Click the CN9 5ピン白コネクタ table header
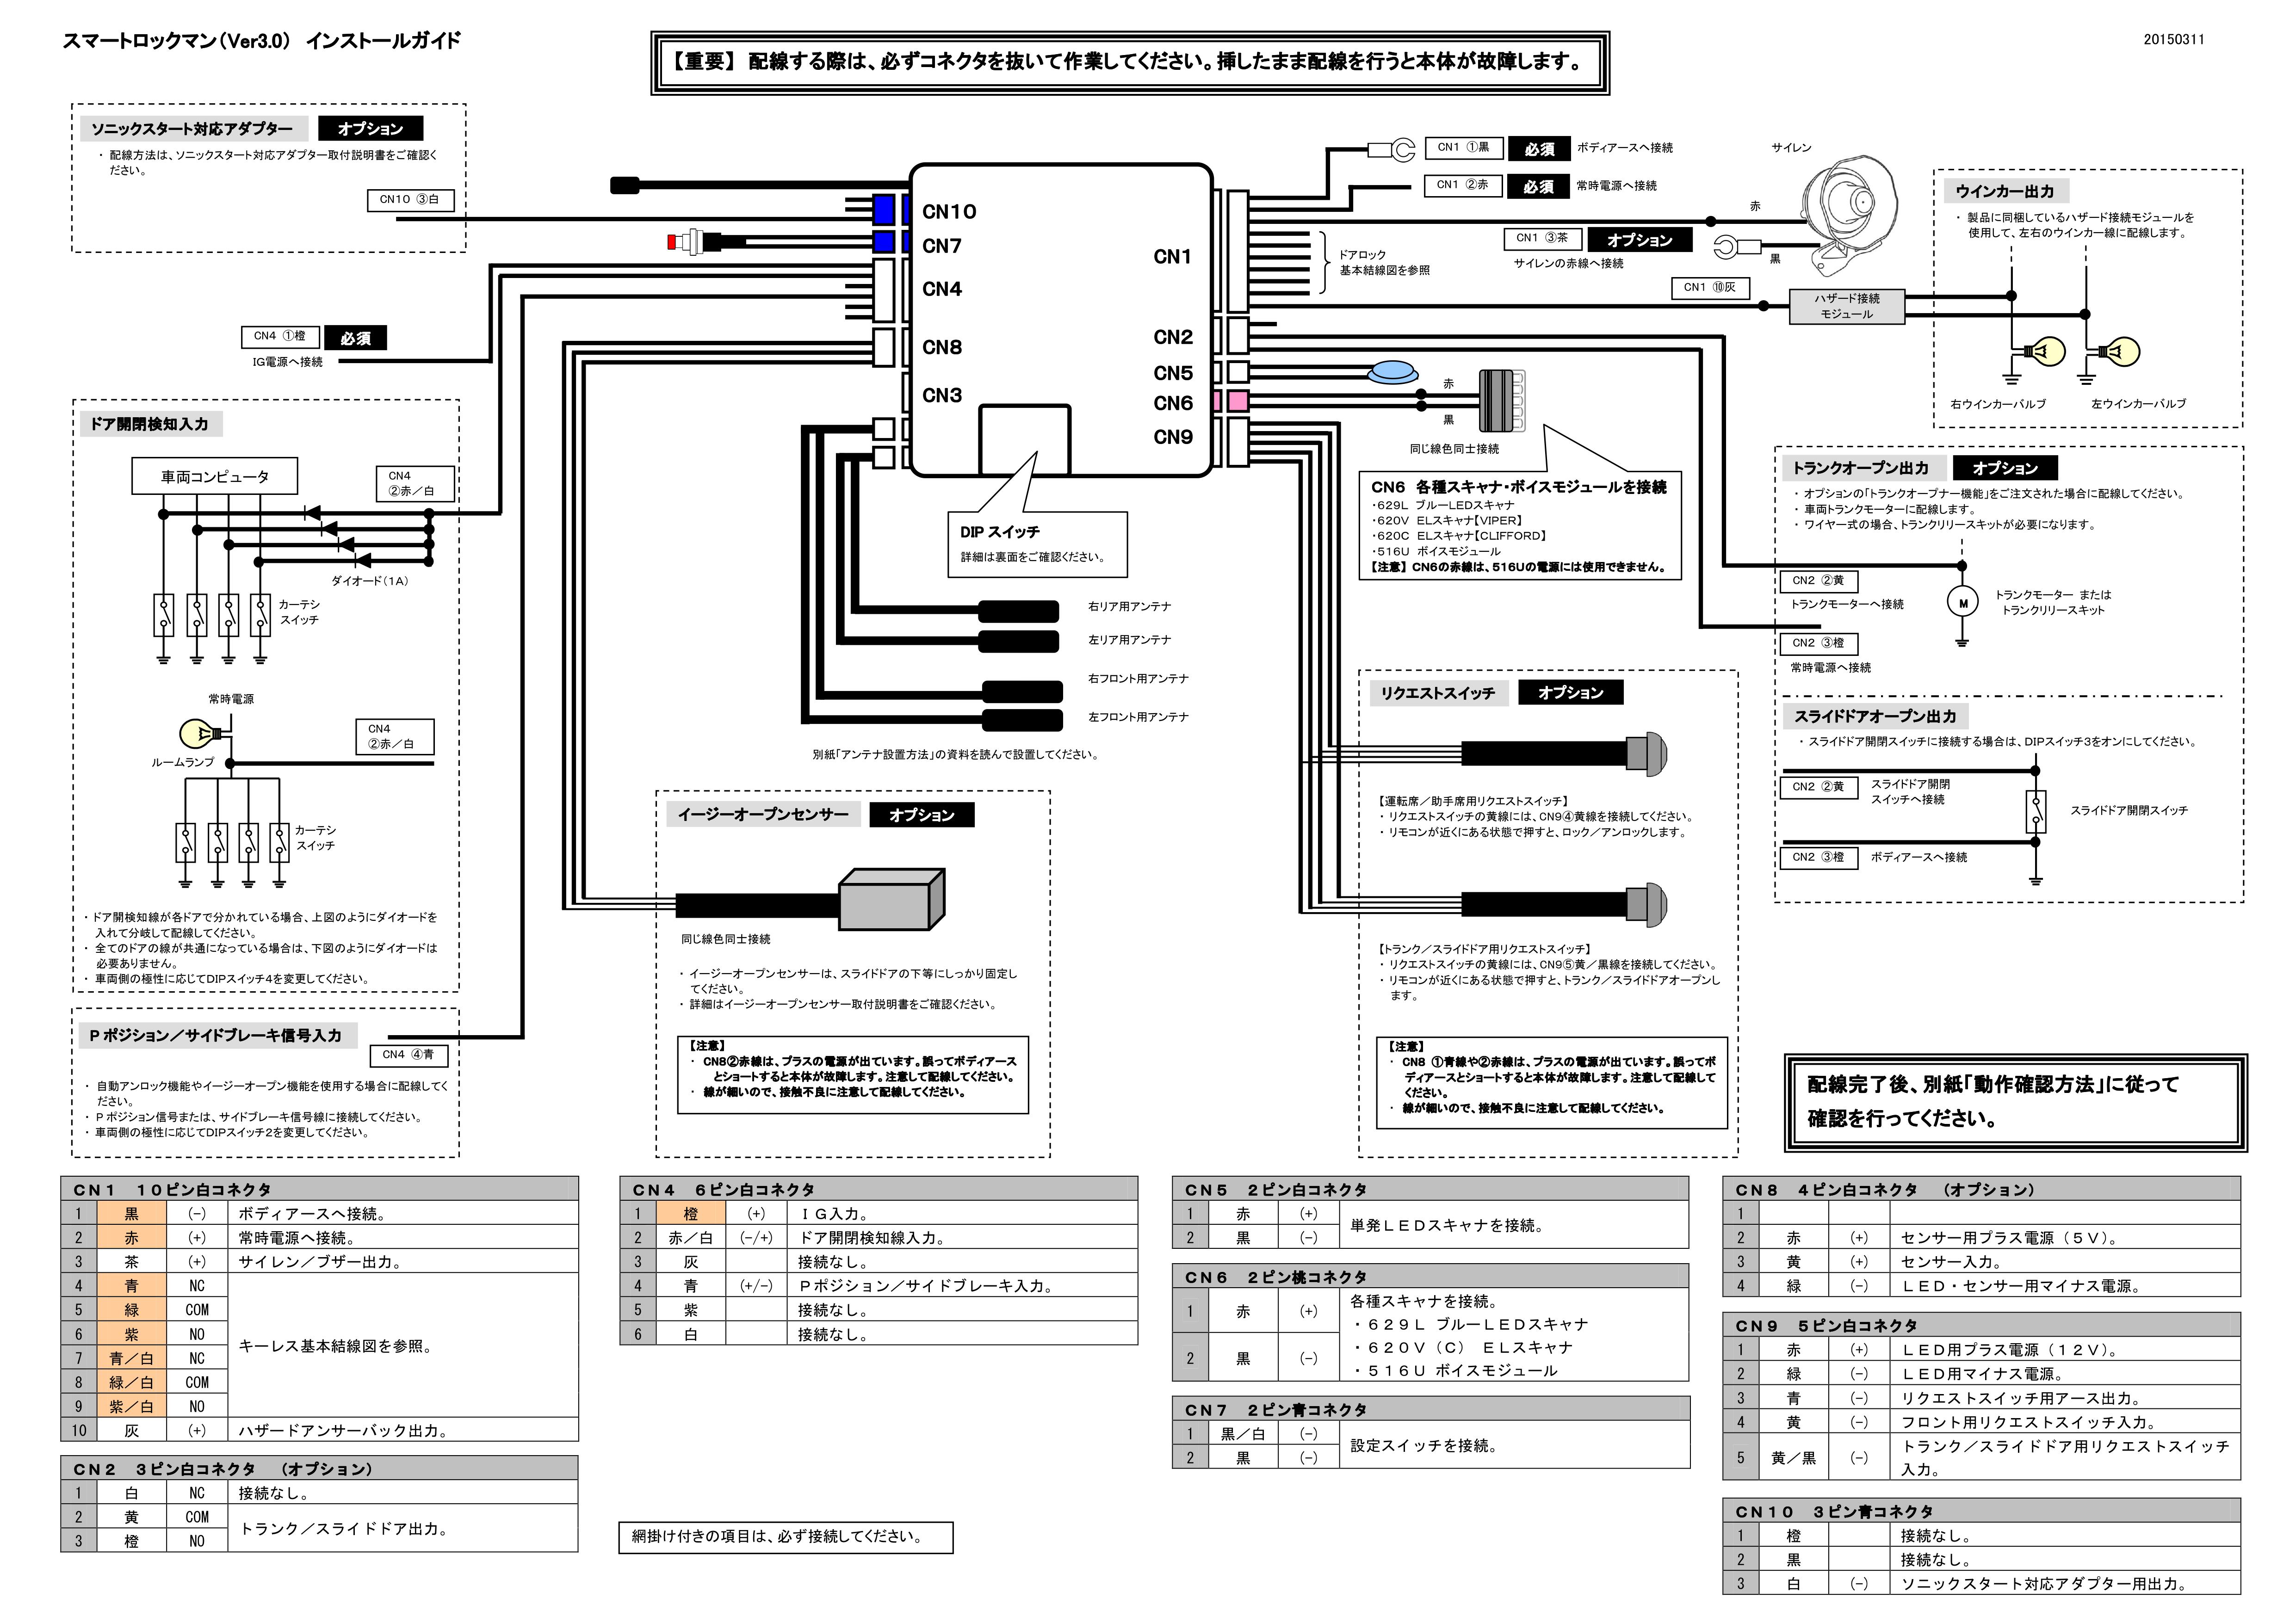The image size is (2296, 1623). coord(1981,1325)
